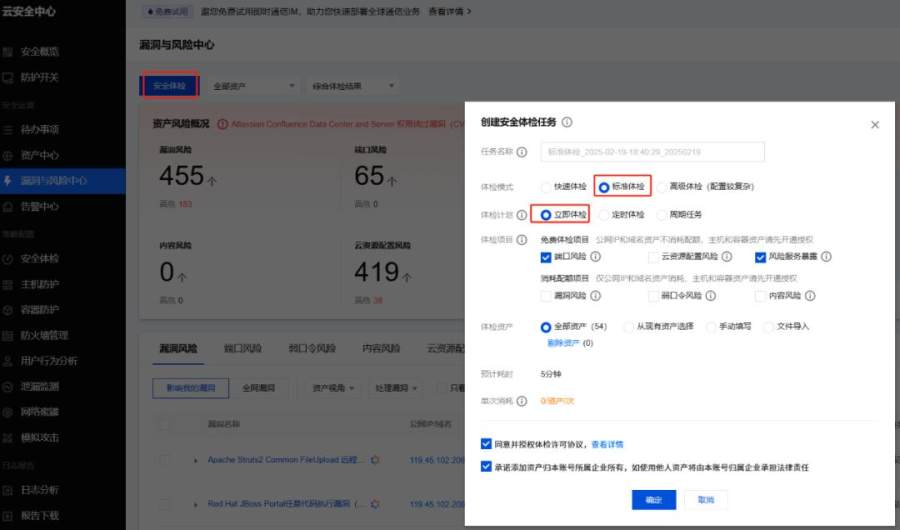Click the info icon next to 任务名称

click(x=522, y=152)
